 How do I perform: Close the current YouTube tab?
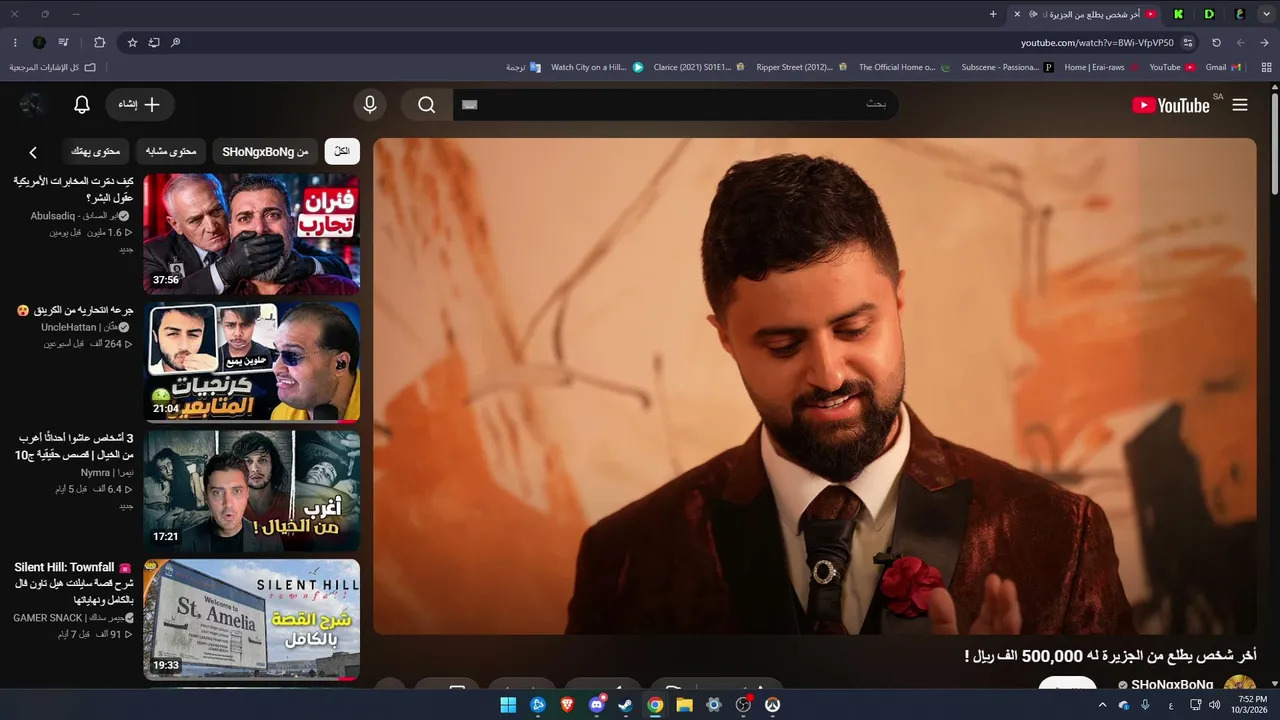click(x=1017, y=14)
